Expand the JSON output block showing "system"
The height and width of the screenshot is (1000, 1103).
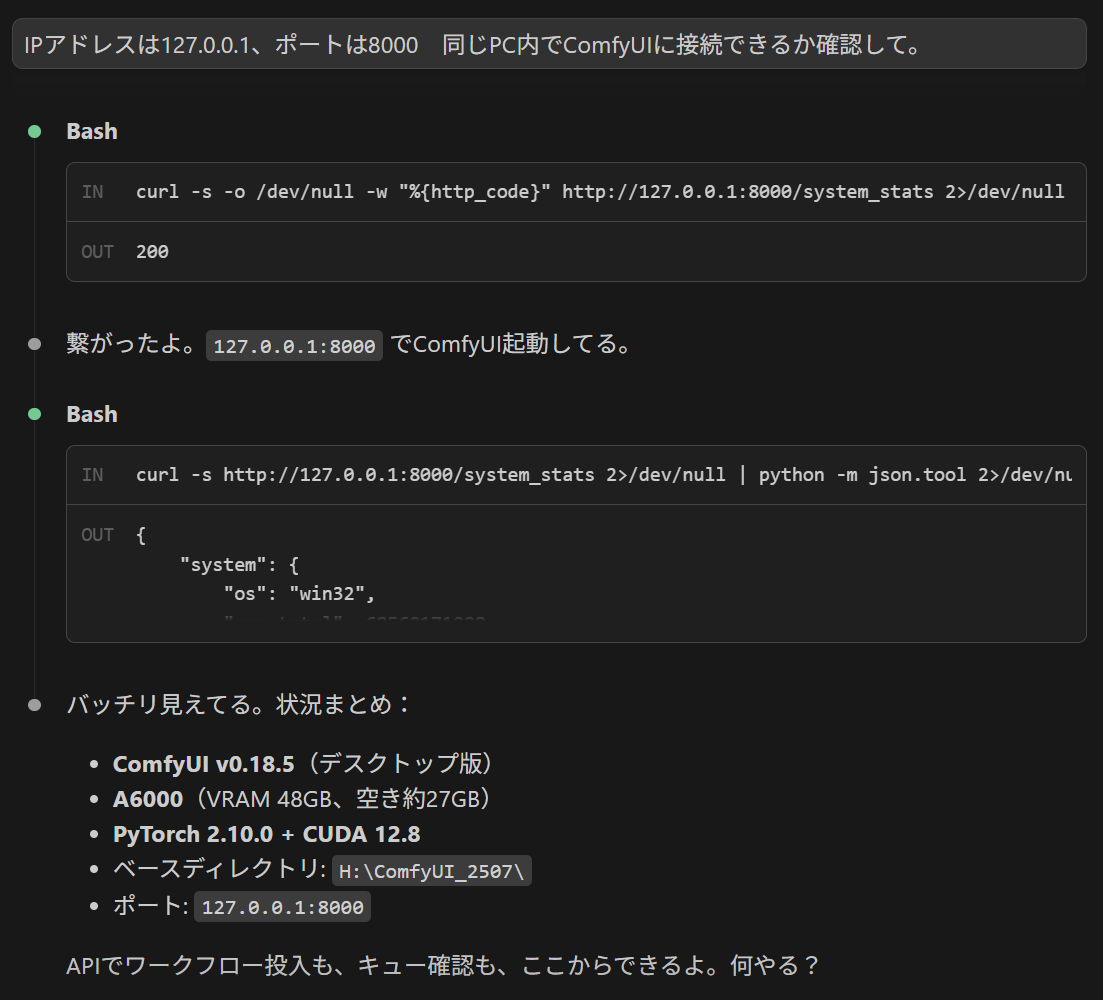tap(576, 573)
